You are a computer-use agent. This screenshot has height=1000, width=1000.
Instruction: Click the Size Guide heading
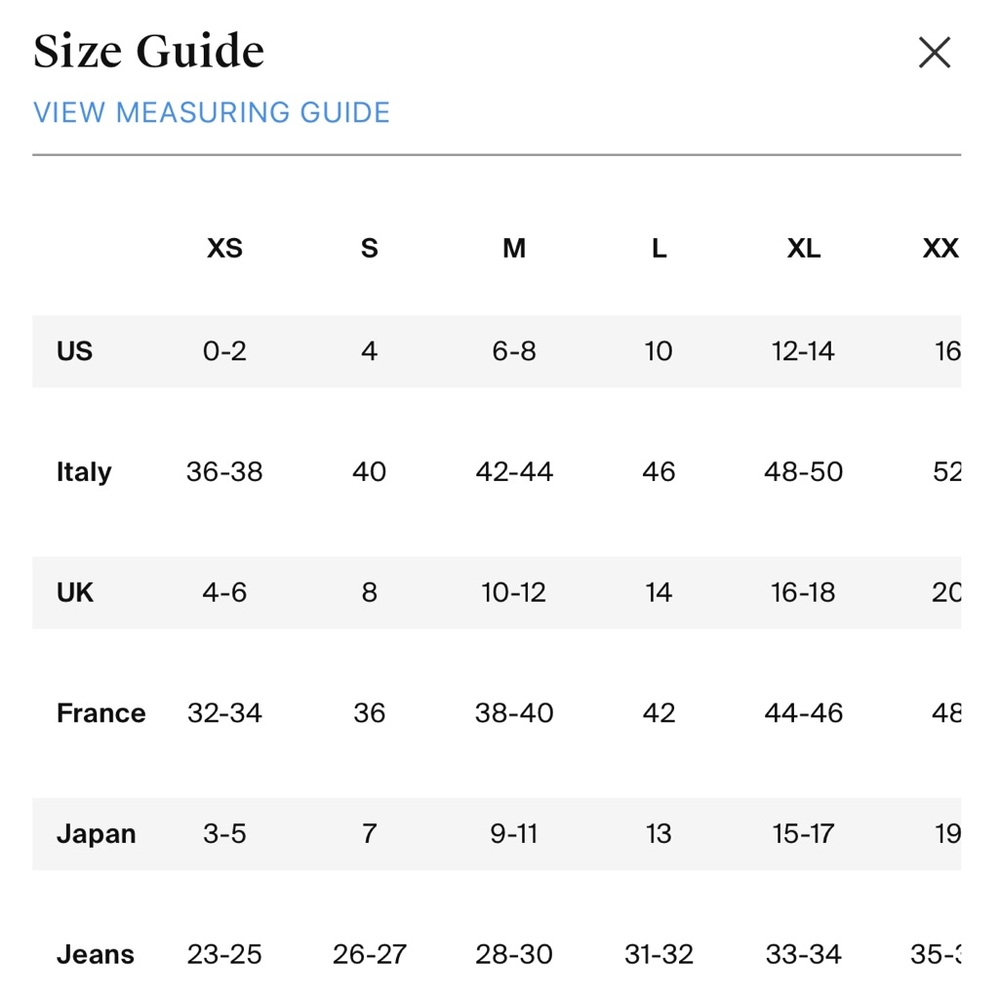coord(149,51)
